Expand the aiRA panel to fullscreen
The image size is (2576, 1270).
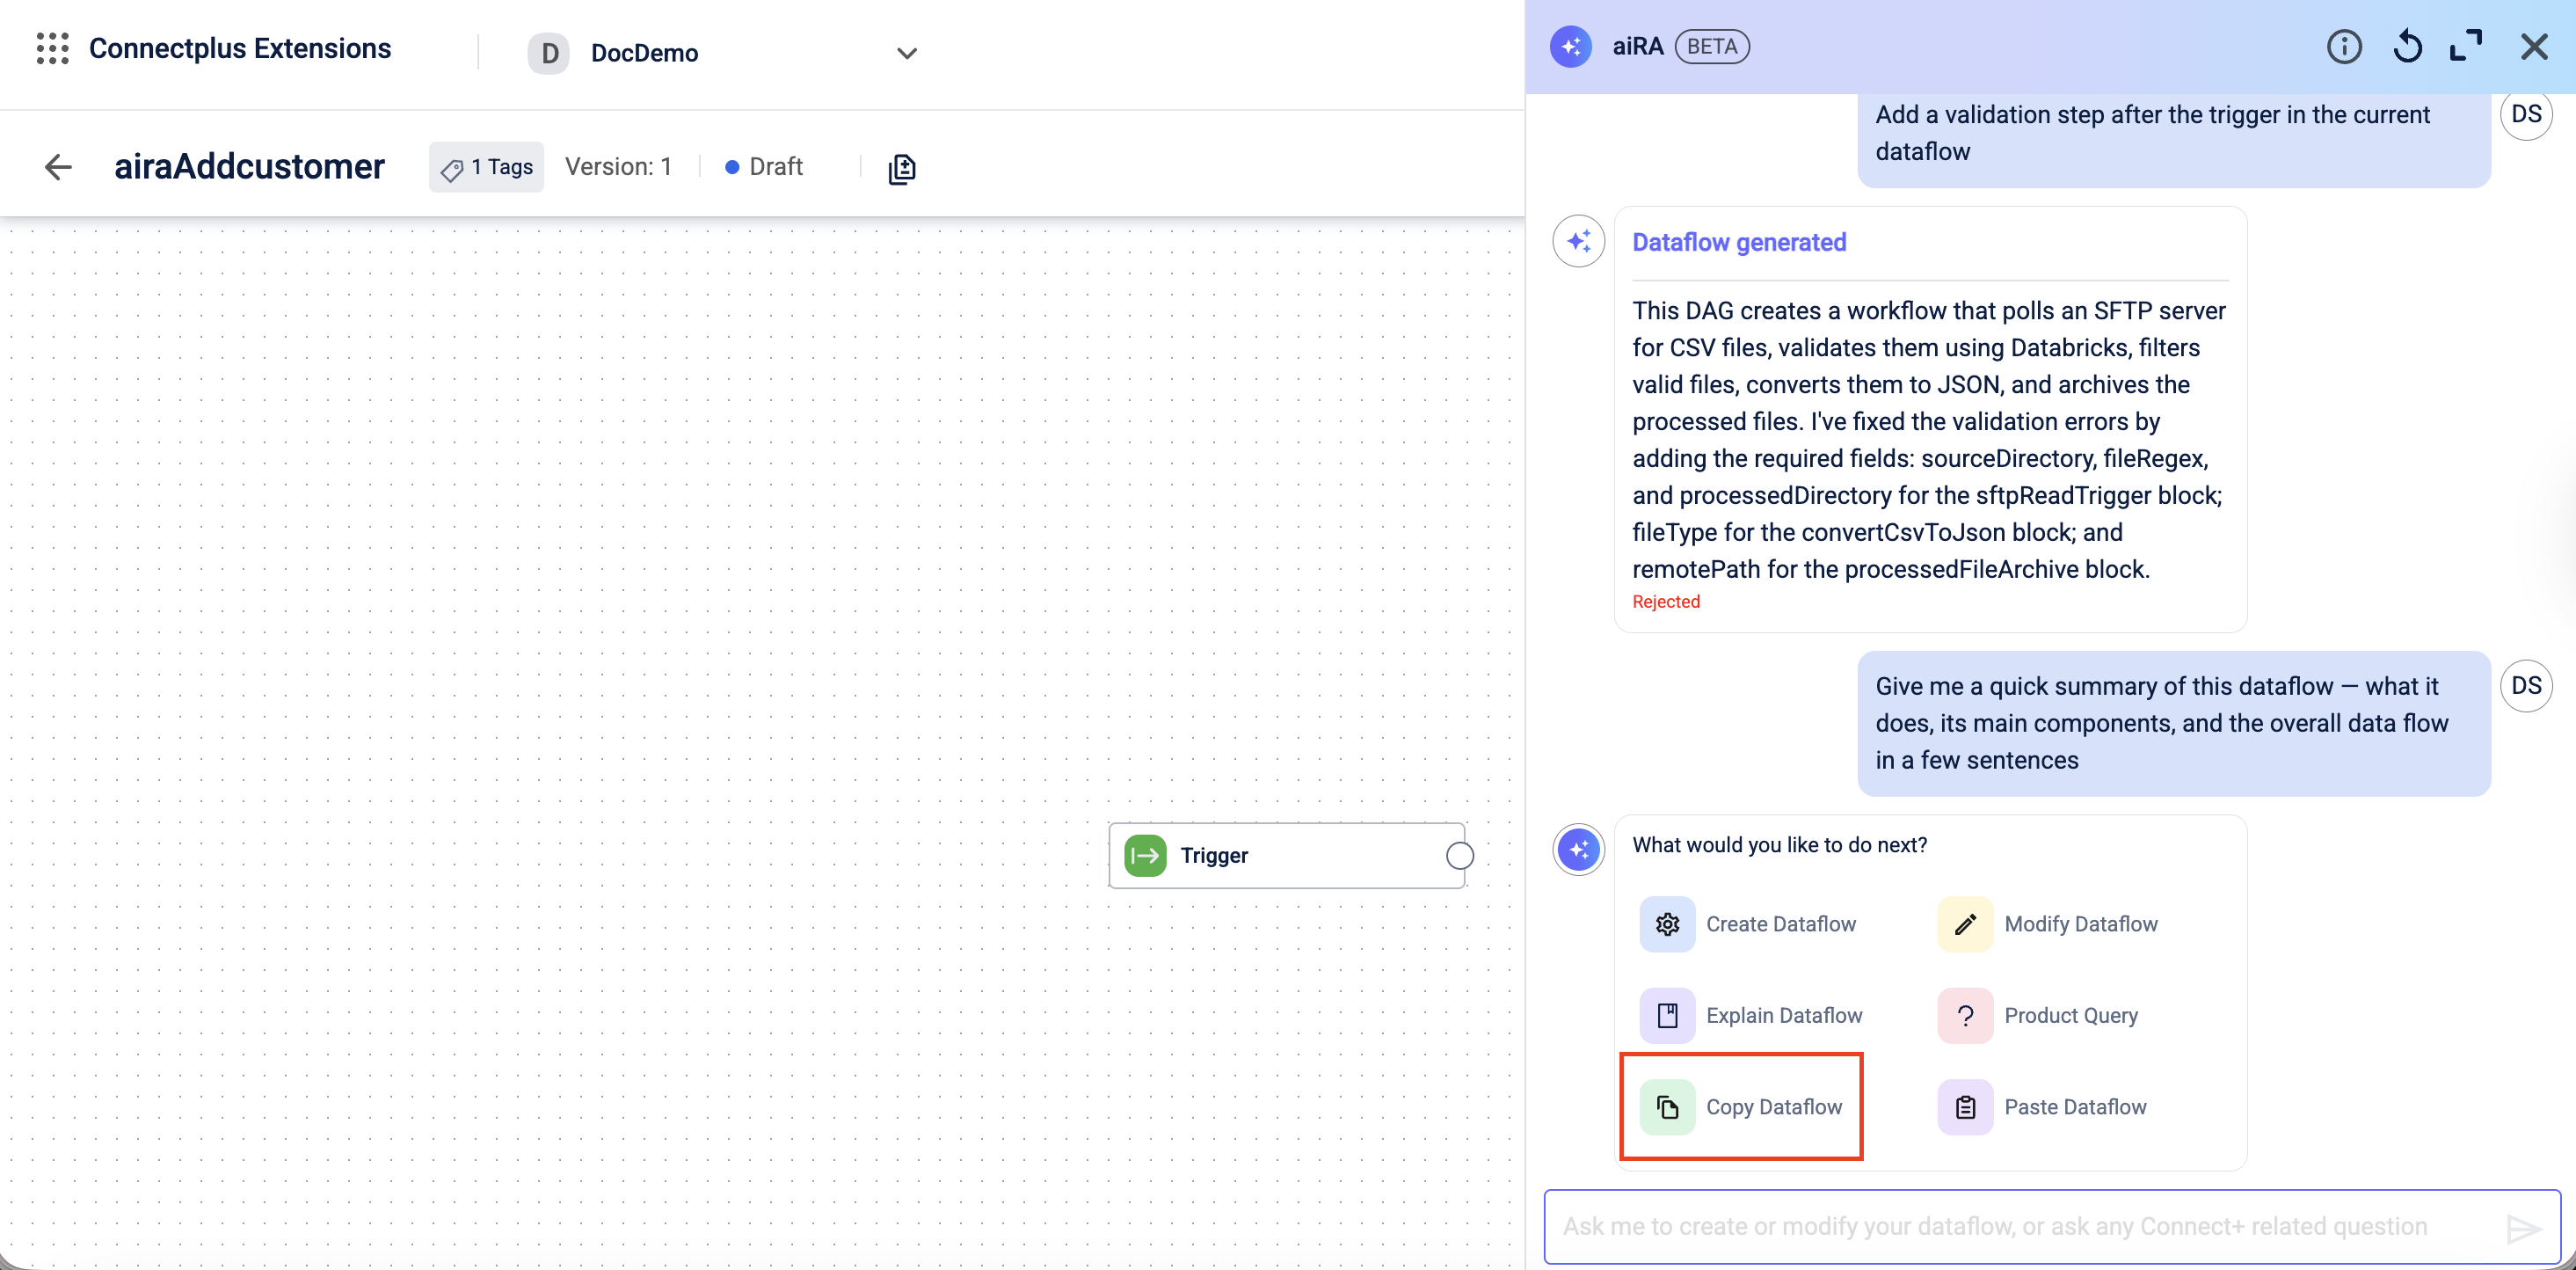[x=2466, y=47]
